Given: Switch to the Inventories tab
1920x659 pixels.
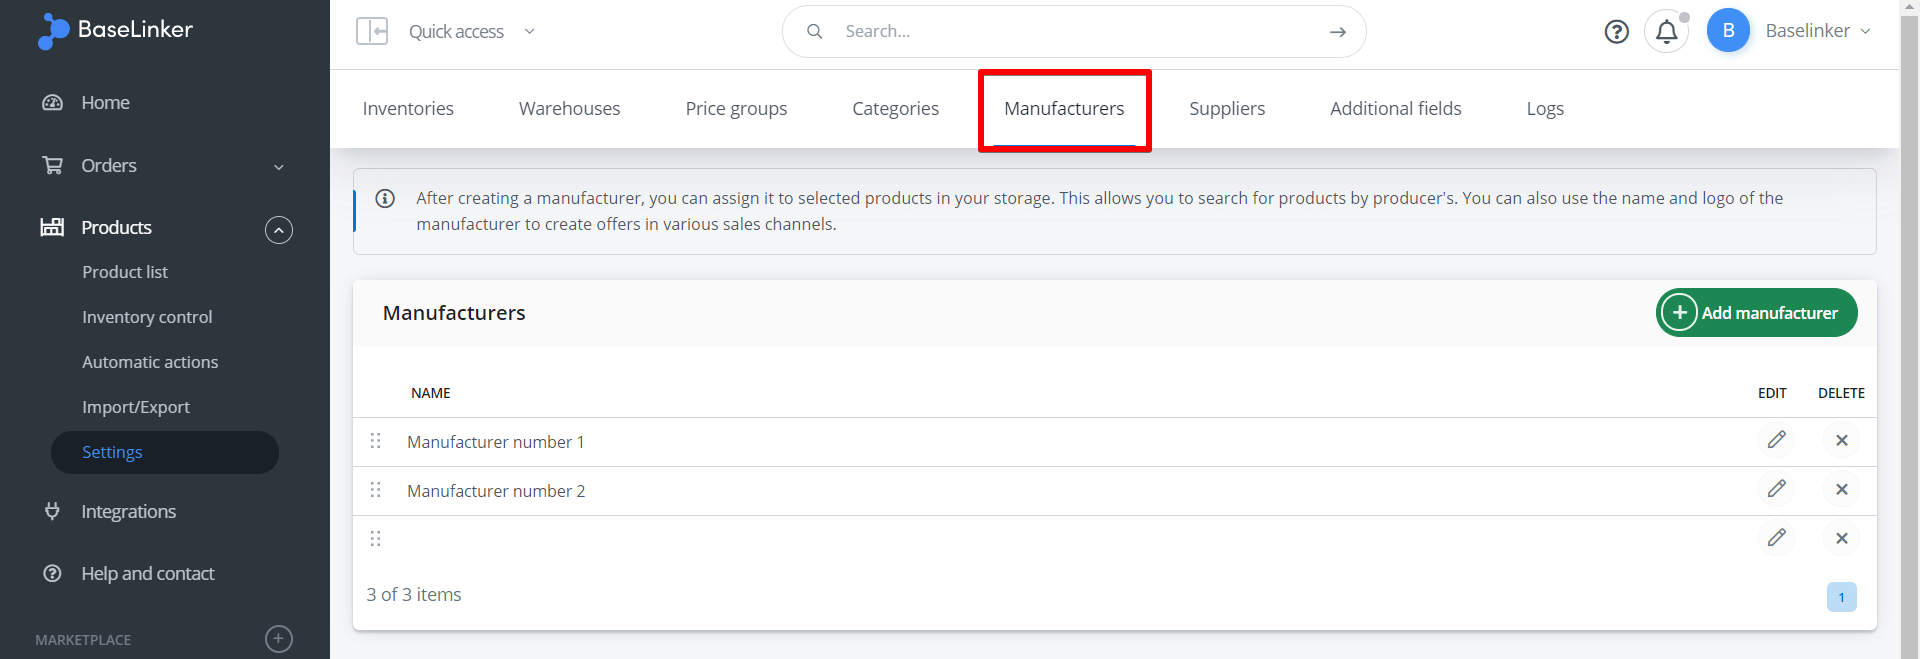Looking at the screenshot, I should tap(408, 108).
